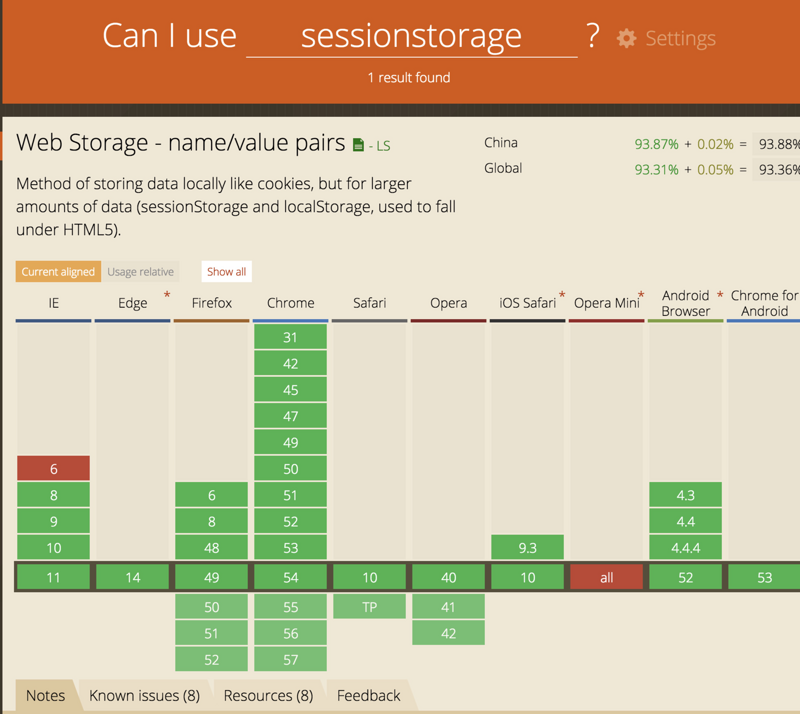The height and width of the screenshot is (714, 800).
Task: Select Opera Mini all red cell
Action: (607, 577)
